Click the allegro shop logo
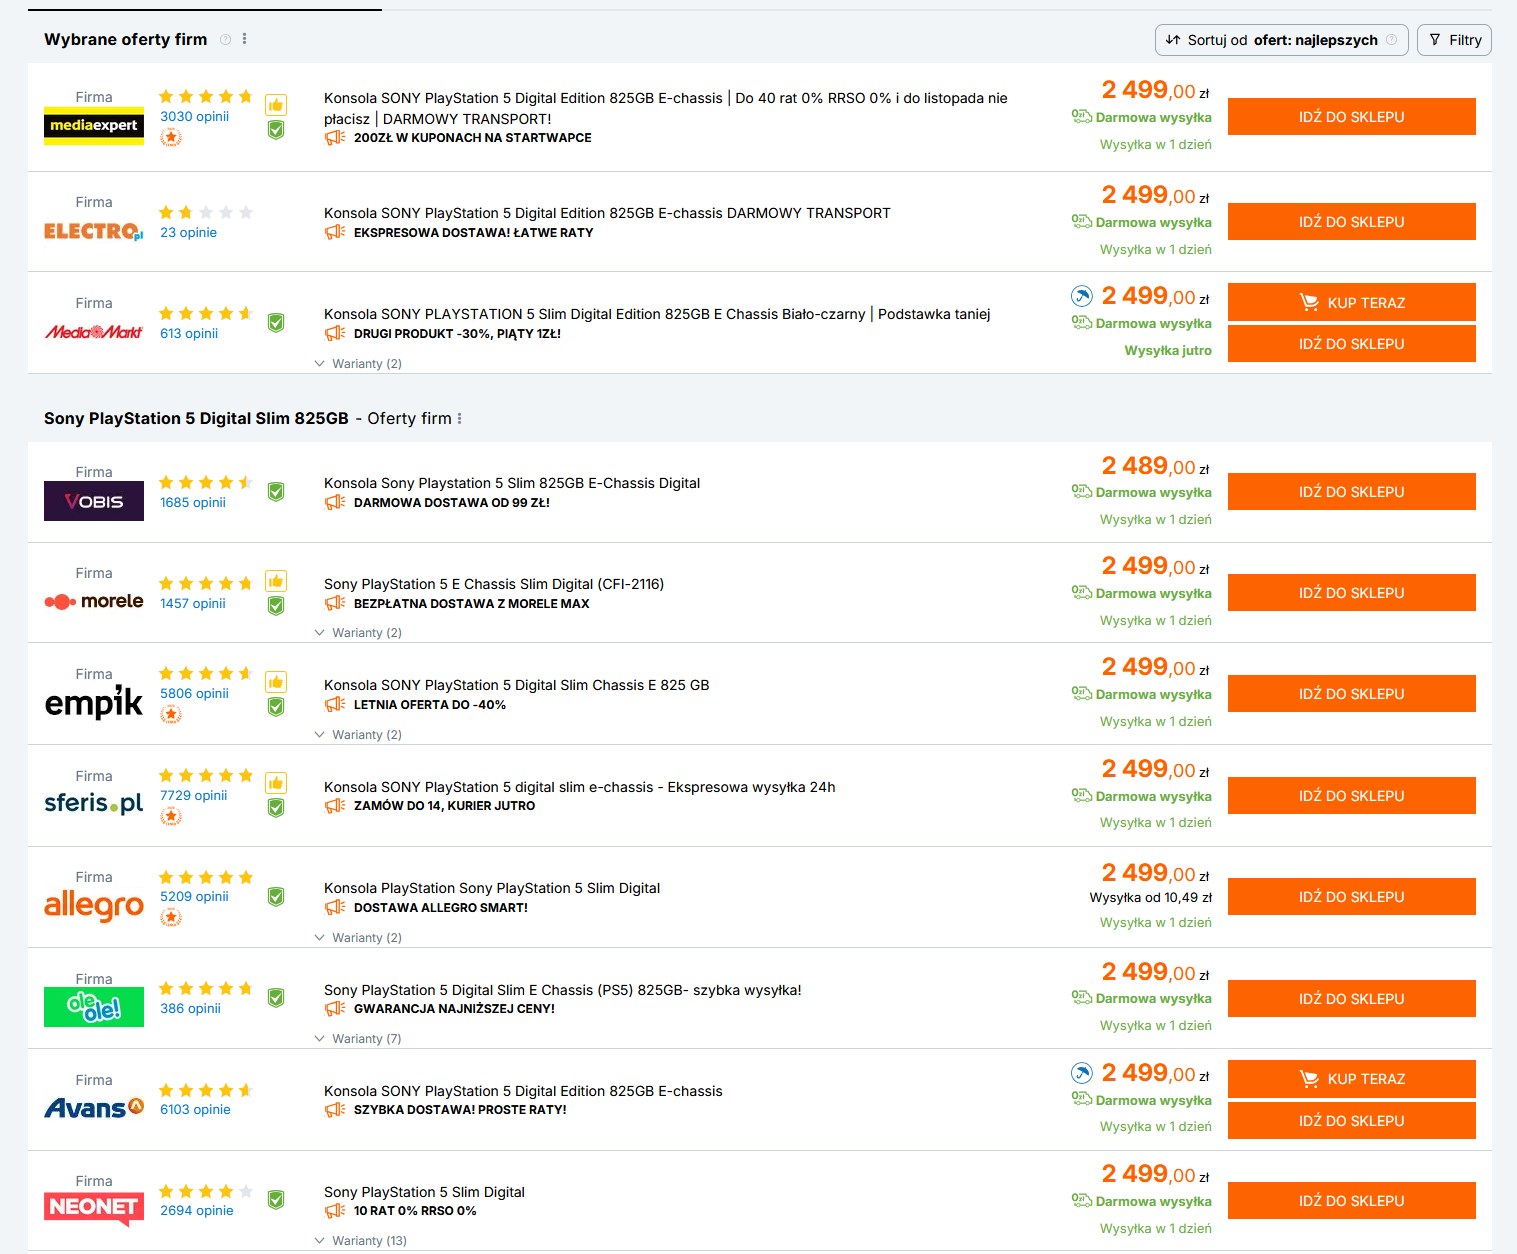 pyautogui.click(x=94, y=905)
